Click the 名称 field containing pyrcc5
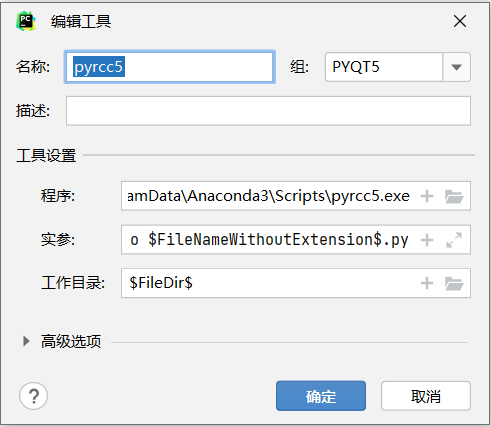The height and width of the screenshot is (427, 491). tap(170, 67)
